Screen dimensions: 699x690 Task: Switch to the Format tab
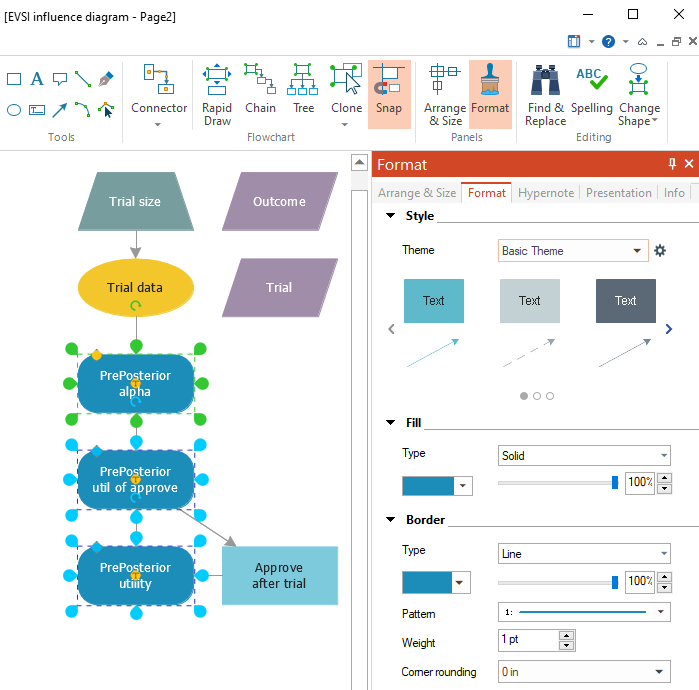tap(486, 193)
